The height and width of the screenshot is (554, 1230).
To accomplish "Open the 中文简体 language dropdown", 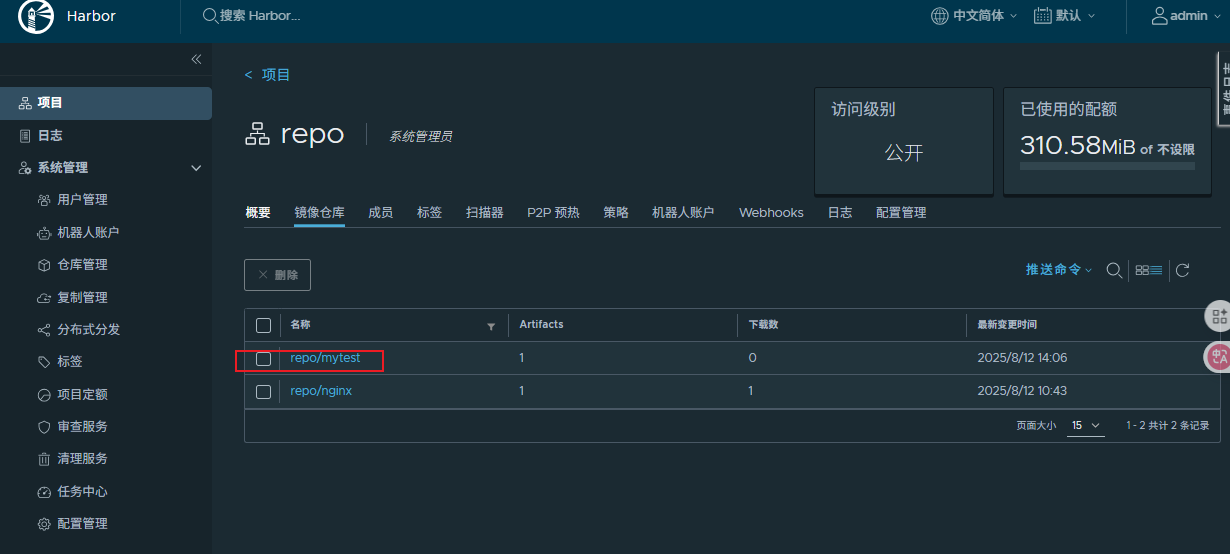I will pos(974,16).
